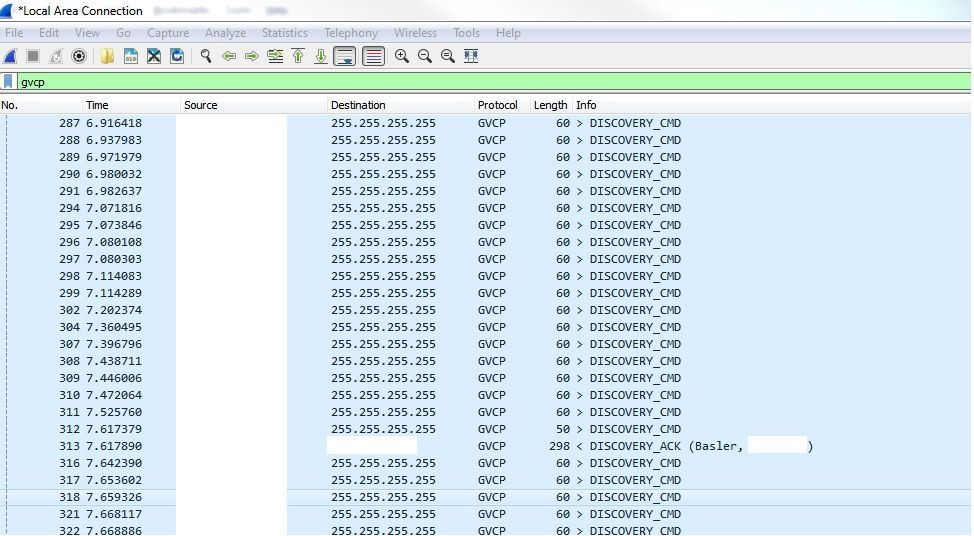Sort by the Info column header
The height and width of the screenshot is (536, 974).
(x=771, y=105)
